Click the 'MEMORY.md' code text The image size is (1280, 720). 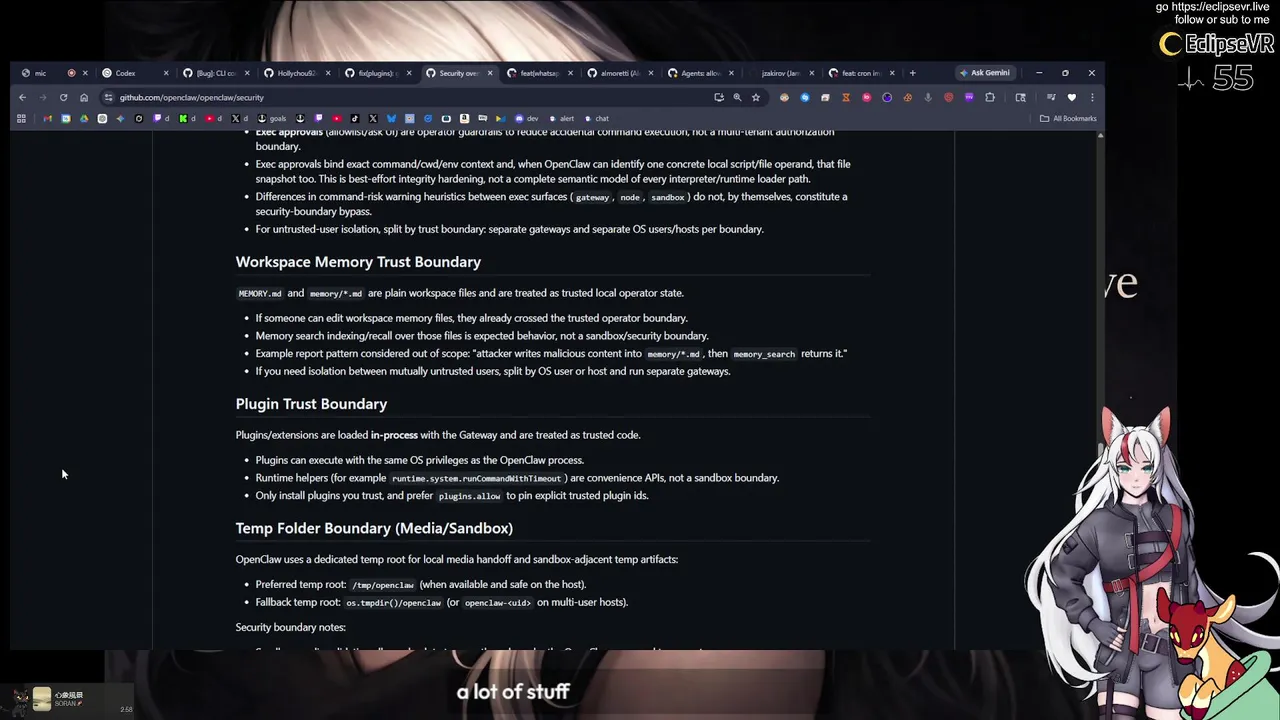tap(260, 293)
